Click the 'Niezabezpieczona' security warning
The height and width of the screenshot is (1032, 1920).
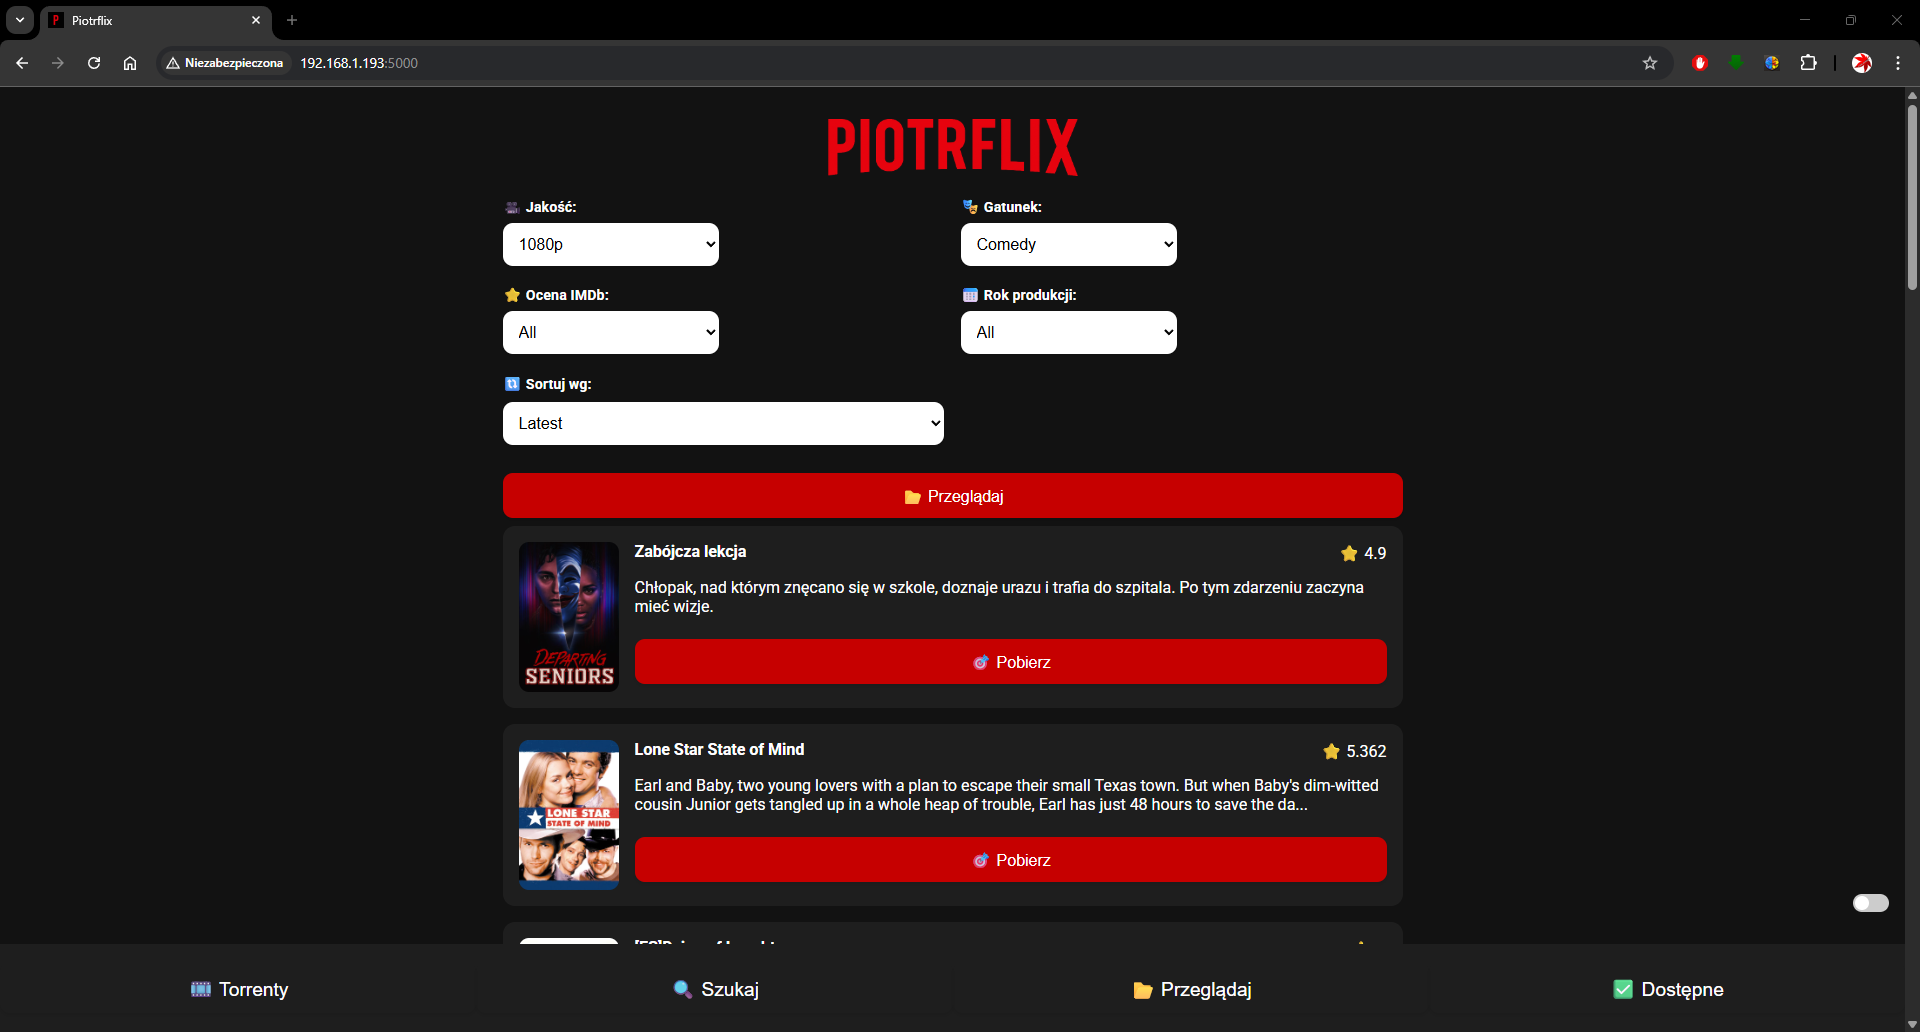(x=225, y=63)
